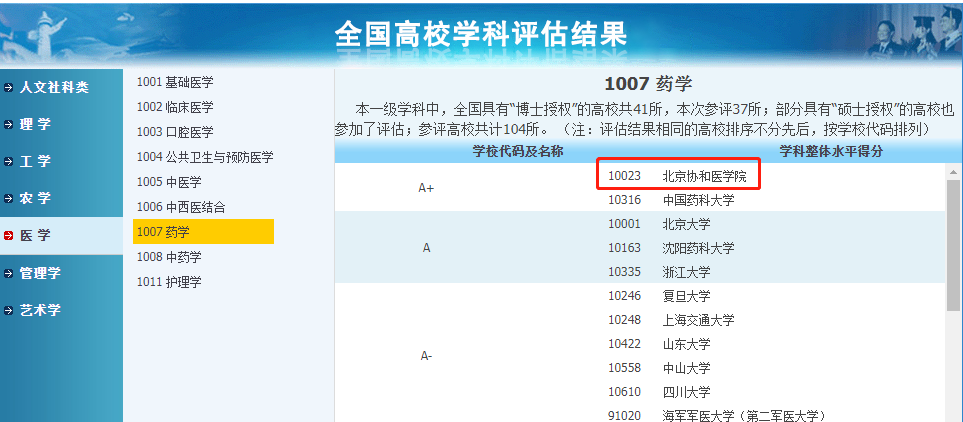Open discipline 1001 基础医学
The image size is (963, 422).
coord(175,82)
